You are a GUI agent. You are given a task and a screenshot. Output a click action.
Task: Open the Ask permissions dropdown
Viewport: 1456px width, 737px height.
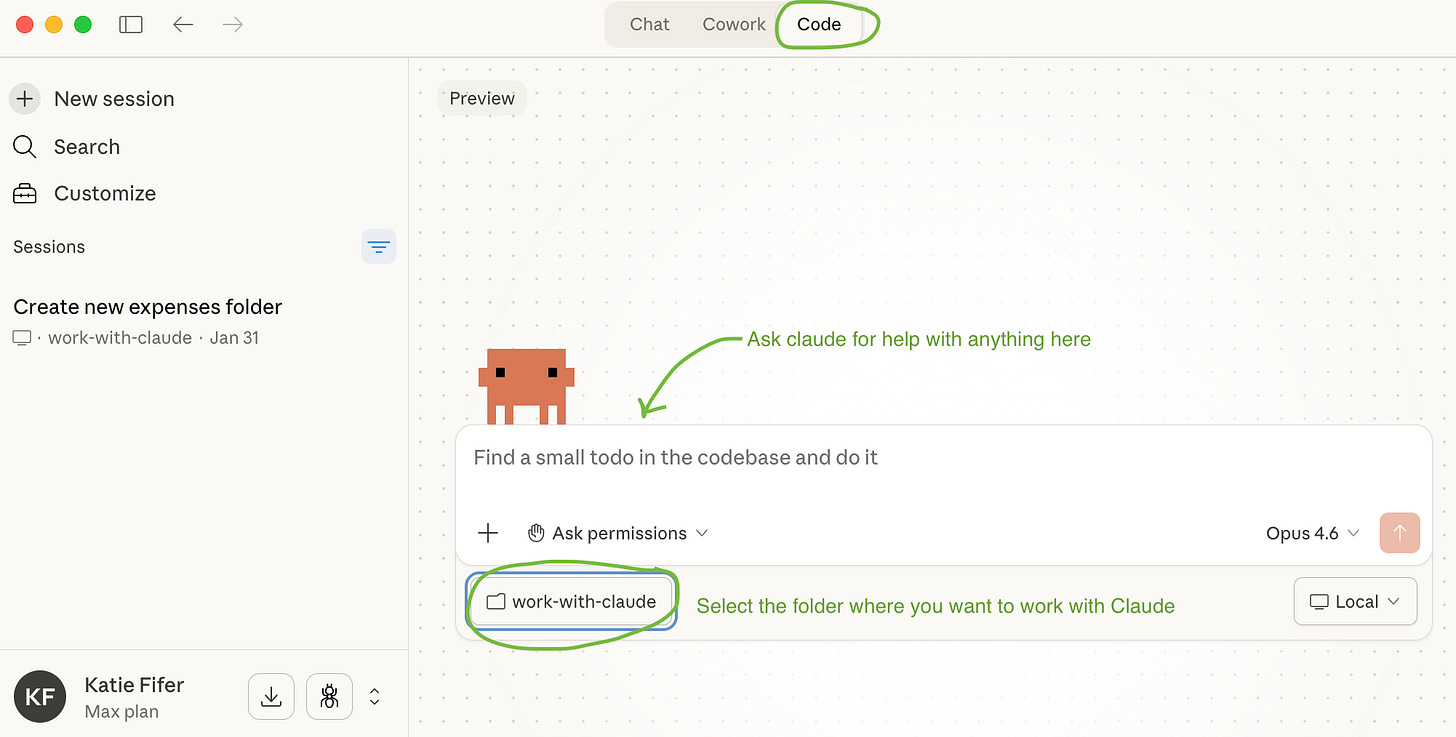(x=618, y=533)
